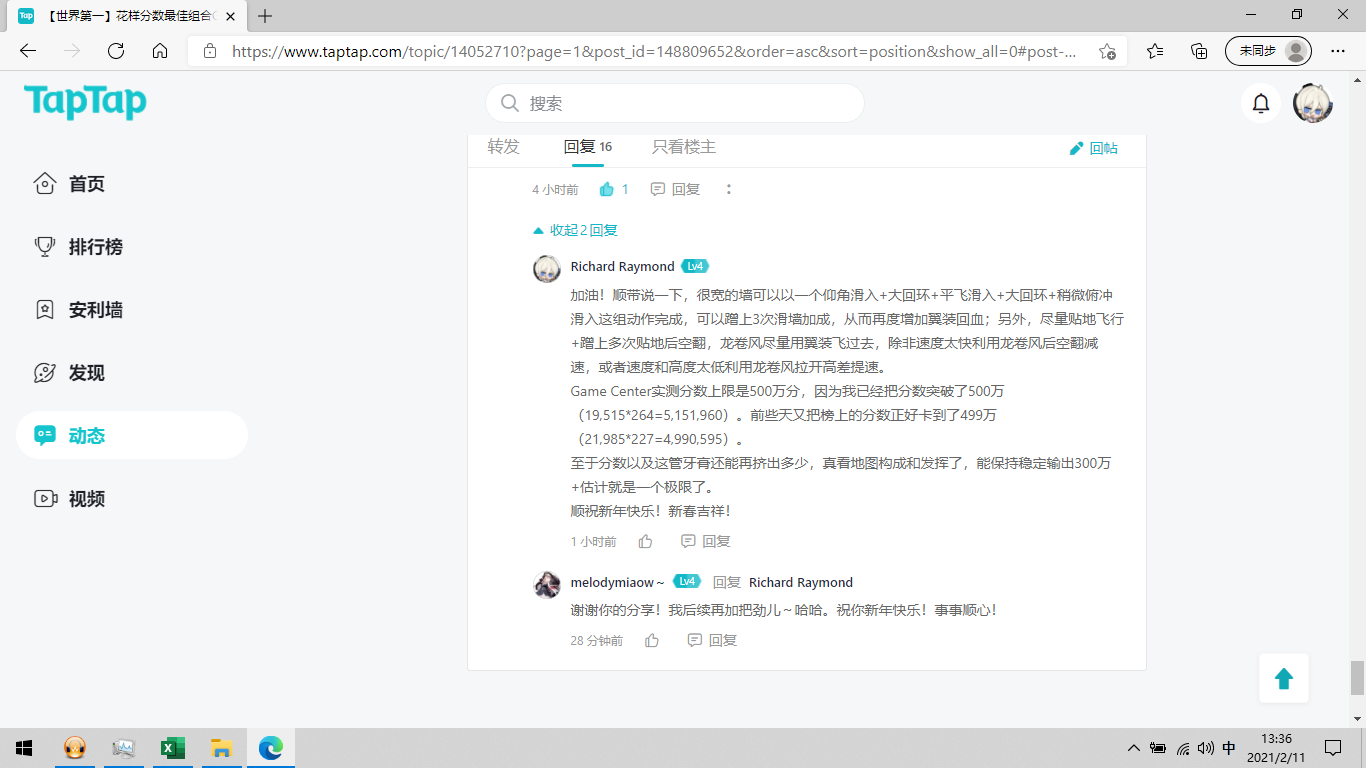
Task: Open the Richard Raymond link in melodymiaow's reply
Action: tap(801, 582)
